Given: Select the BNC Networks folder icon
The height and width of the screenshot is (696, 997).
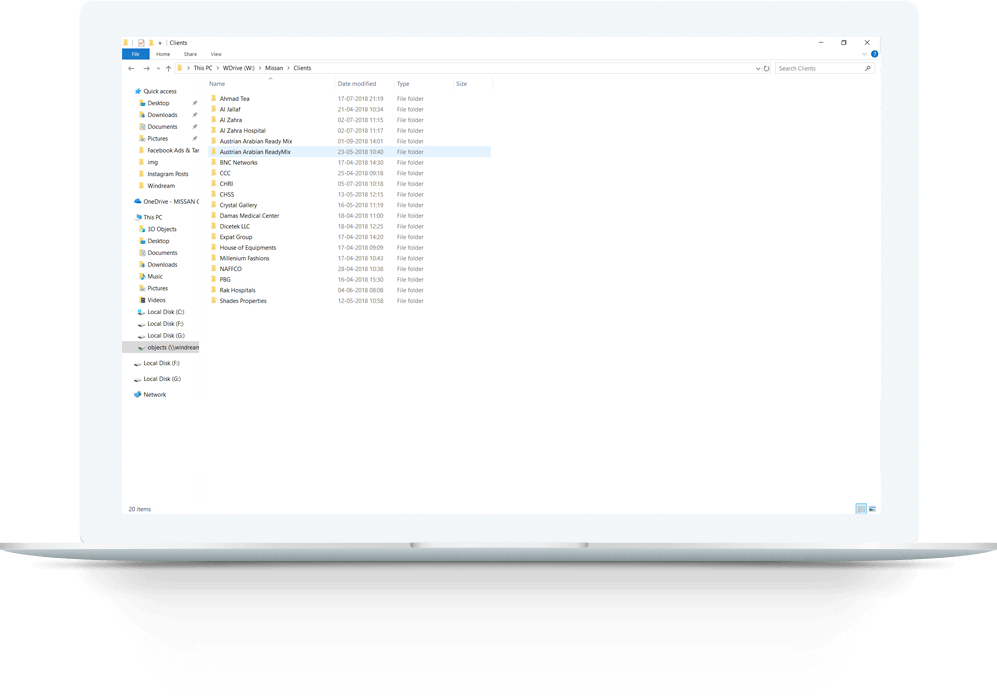Looking at the screenshot, I should point(214,163).
